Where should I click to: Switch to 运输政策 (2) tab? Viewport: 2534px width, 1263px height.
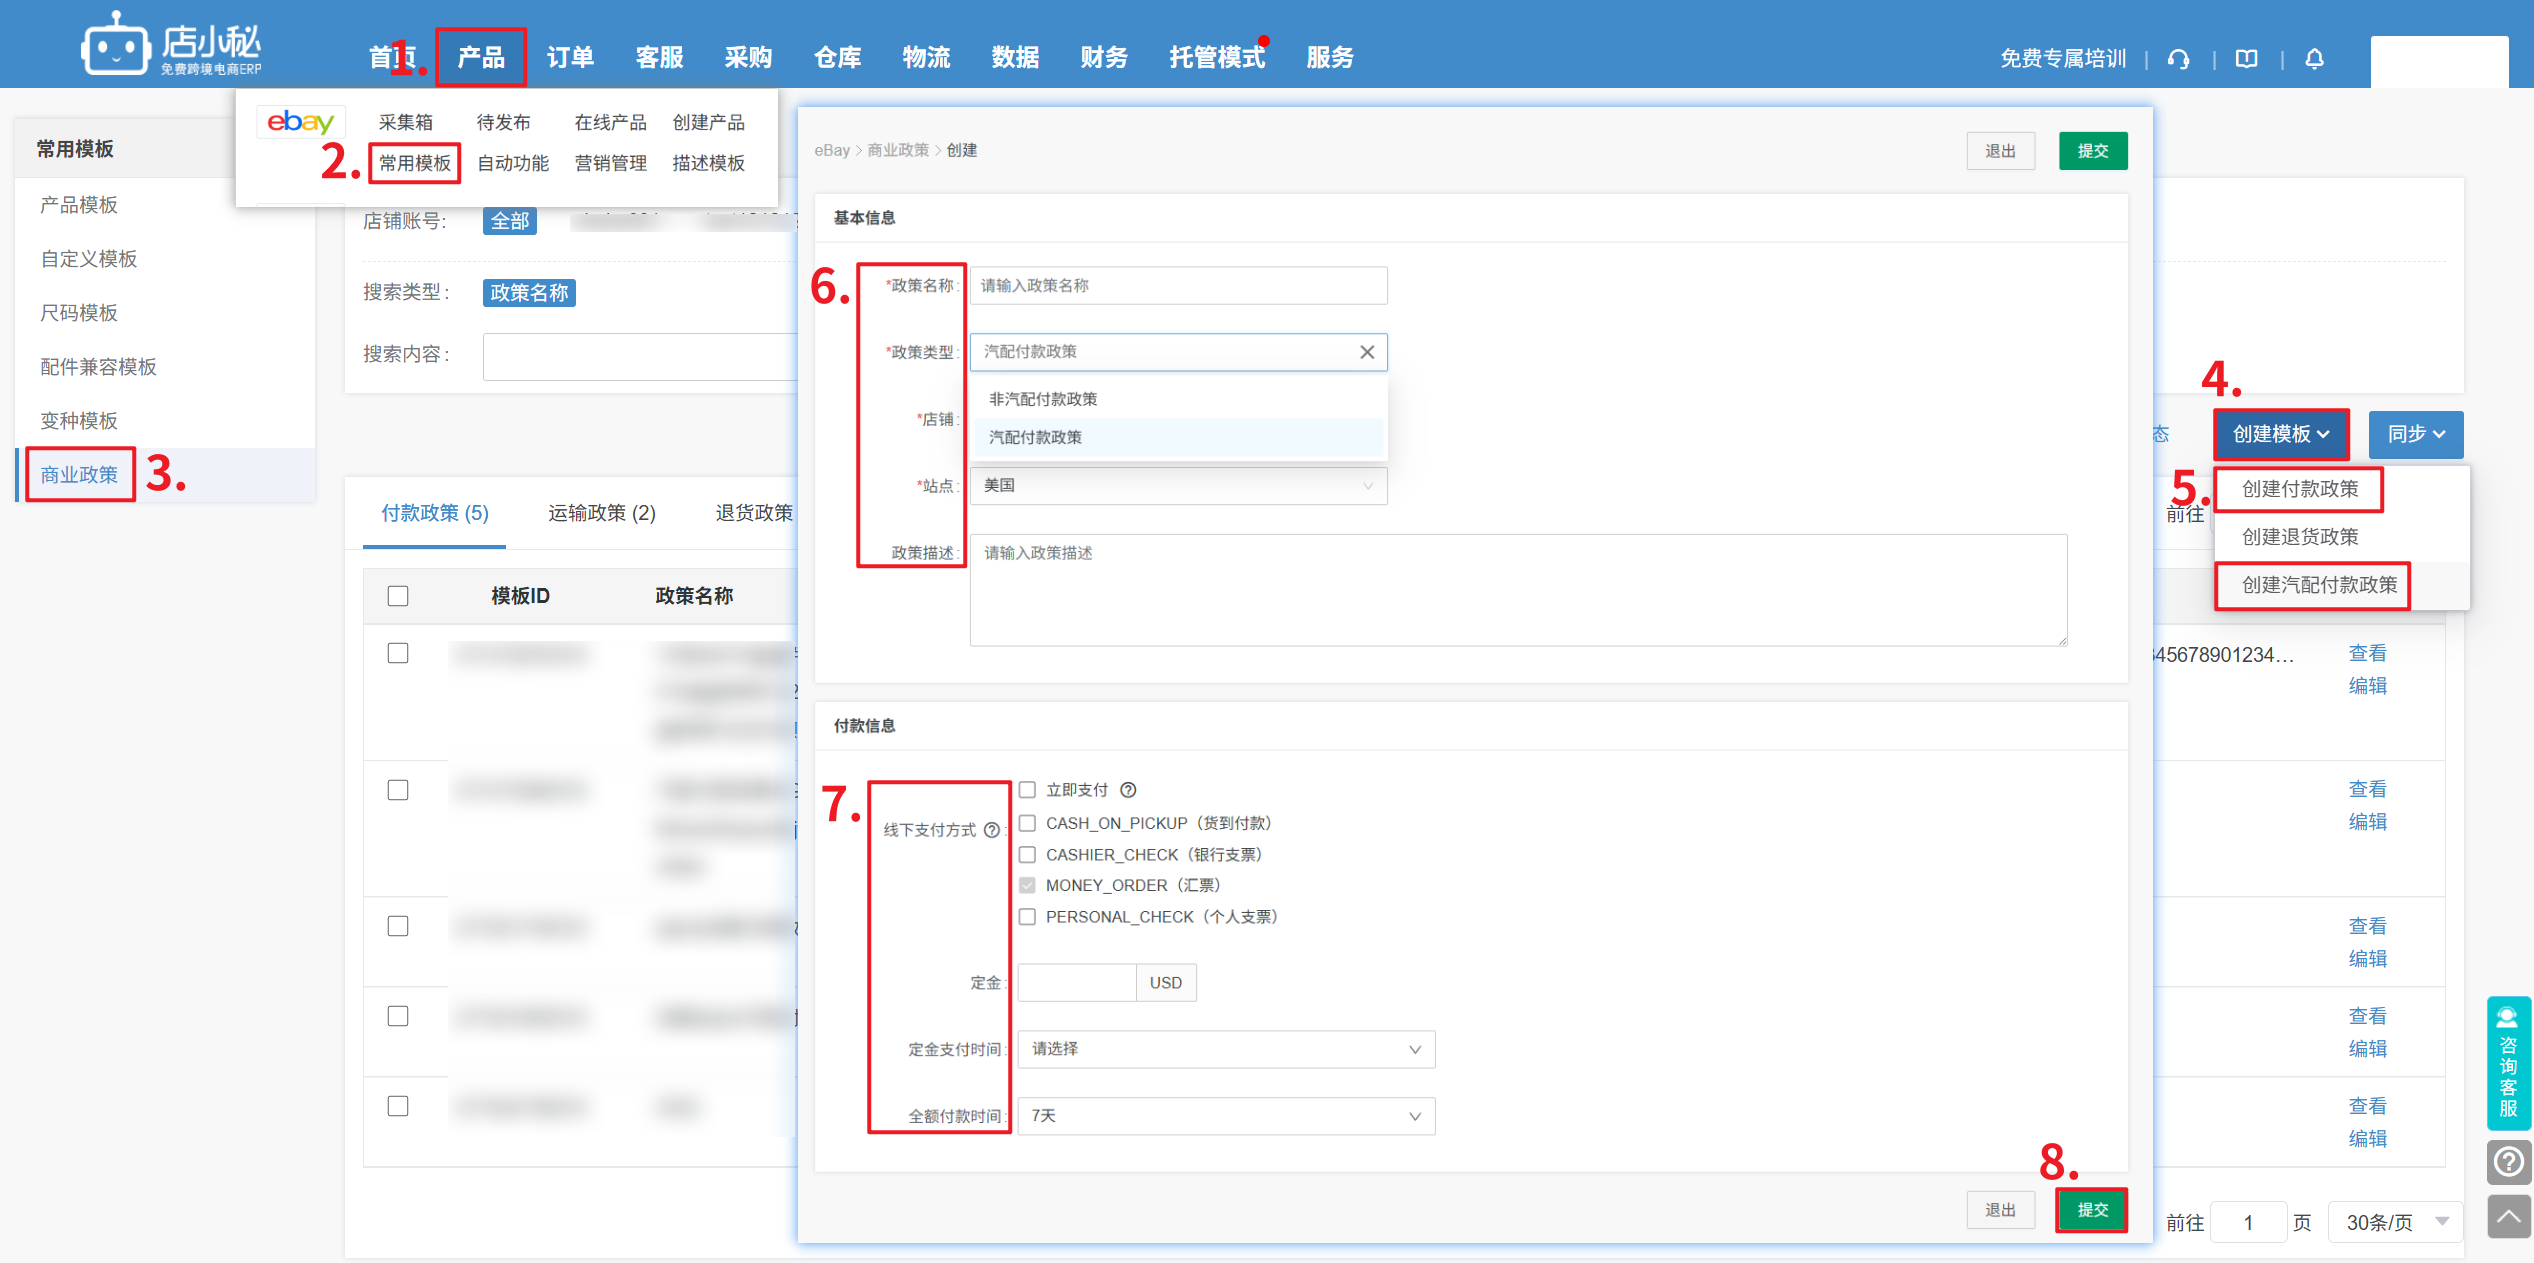pos(601,513)
